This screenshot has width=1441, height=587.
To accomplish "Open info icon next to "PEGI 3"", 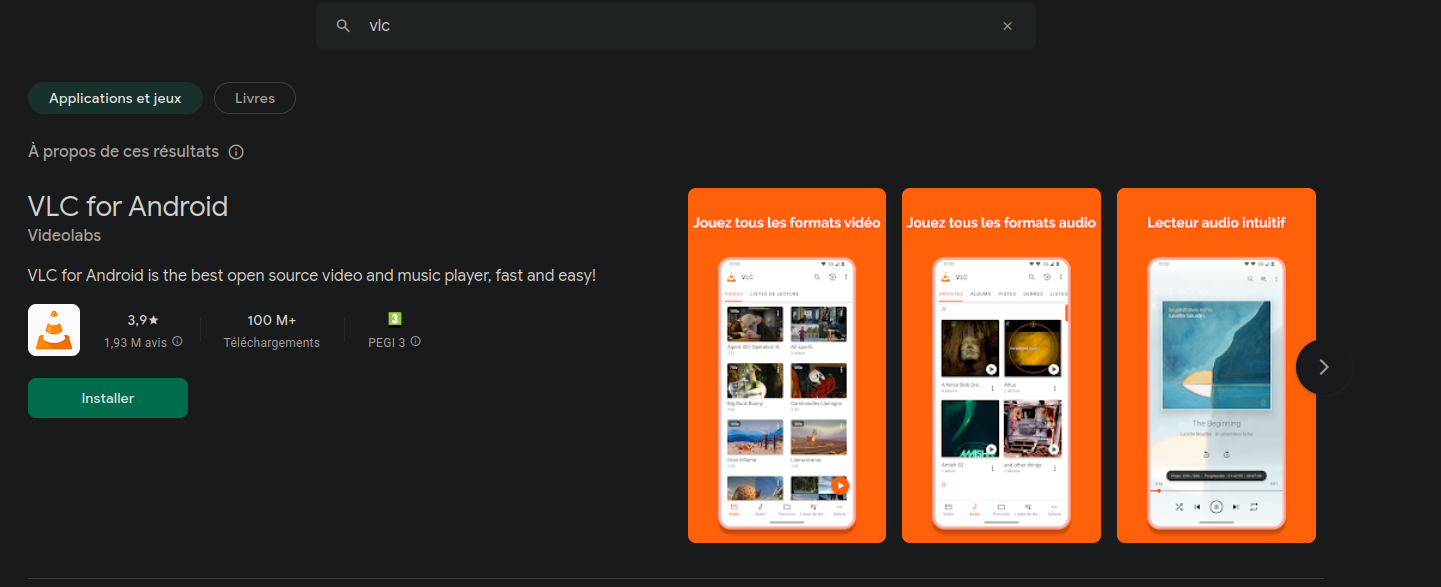I will click(416, 342).
